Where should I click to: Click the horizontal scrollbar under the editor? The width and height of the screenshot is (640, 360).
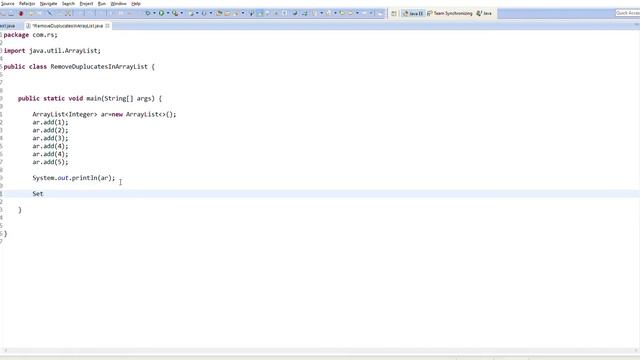[320, 351]
